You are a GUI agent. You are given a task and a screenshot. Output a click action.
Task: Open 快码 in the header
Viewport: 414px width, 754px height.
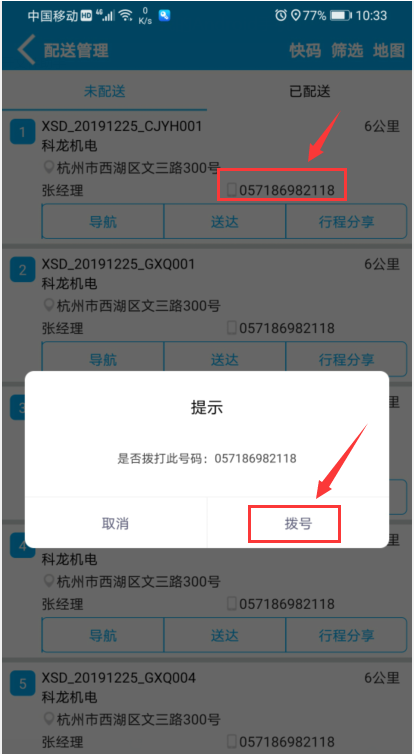[305, 50]
